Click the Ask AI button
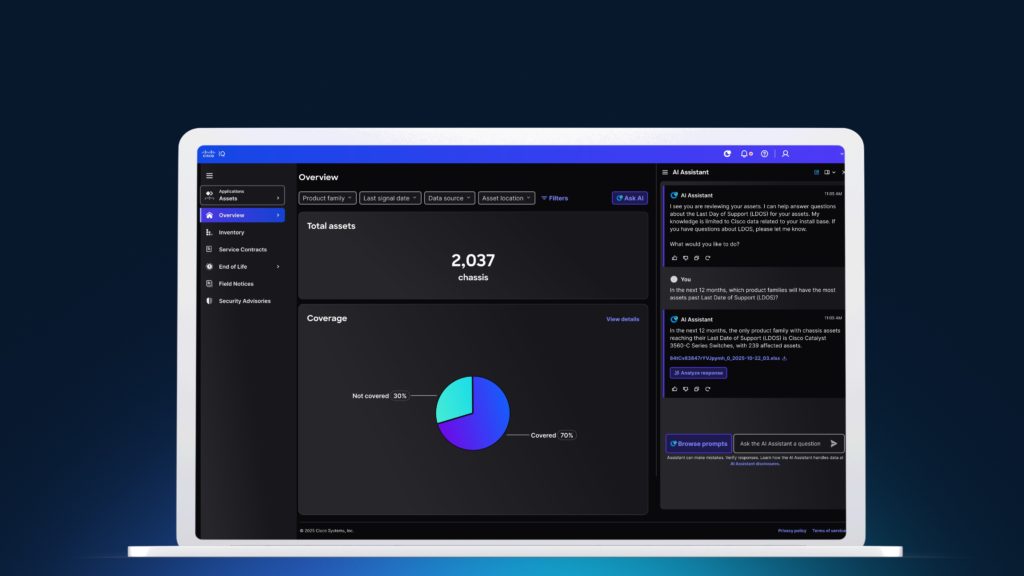1024x576 pixels. coord(629,198)
